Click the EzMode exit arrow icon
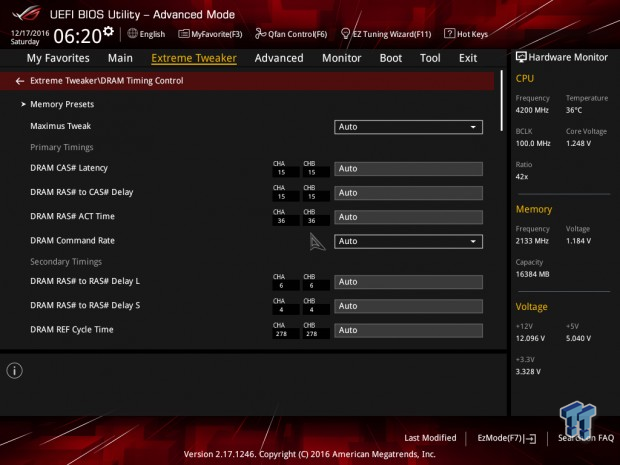This screenshot has height=465, width=620. (x=531, y=439)
